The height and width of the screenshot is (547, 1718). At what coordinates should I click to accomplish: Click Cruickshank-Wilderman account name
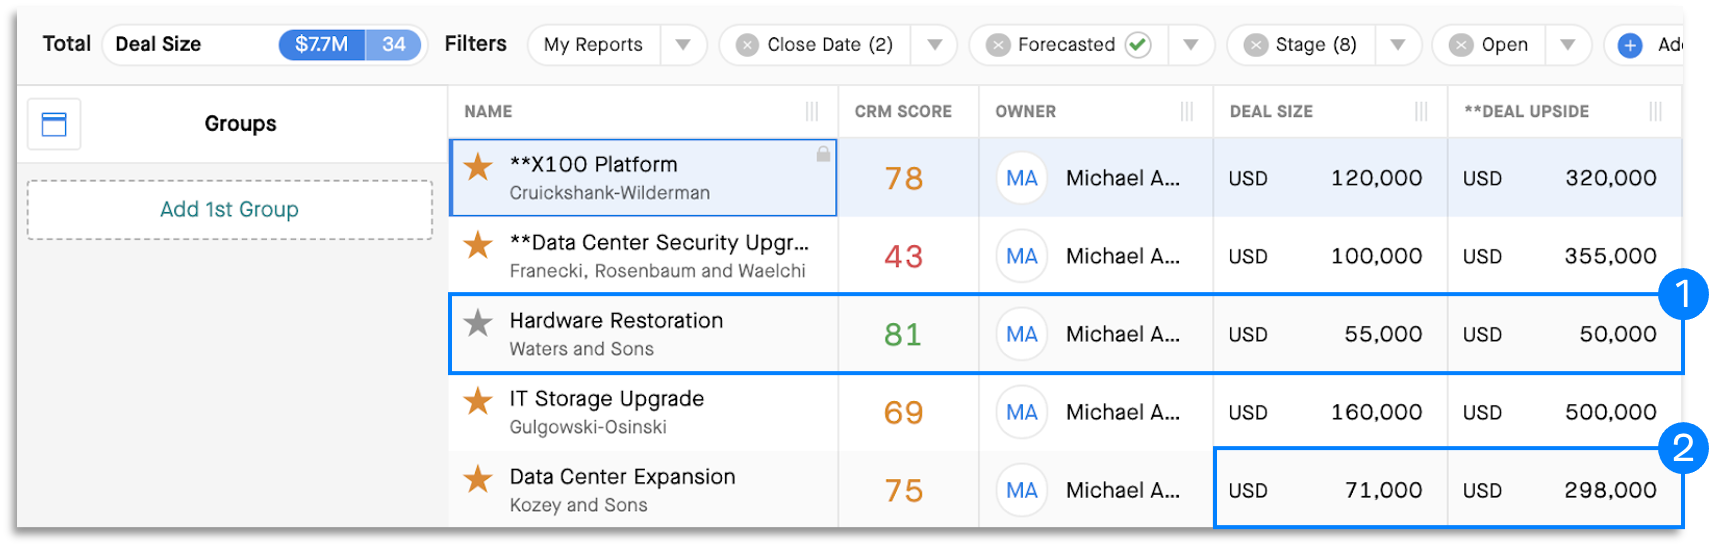pyautogui.click(x=610, y=193)
